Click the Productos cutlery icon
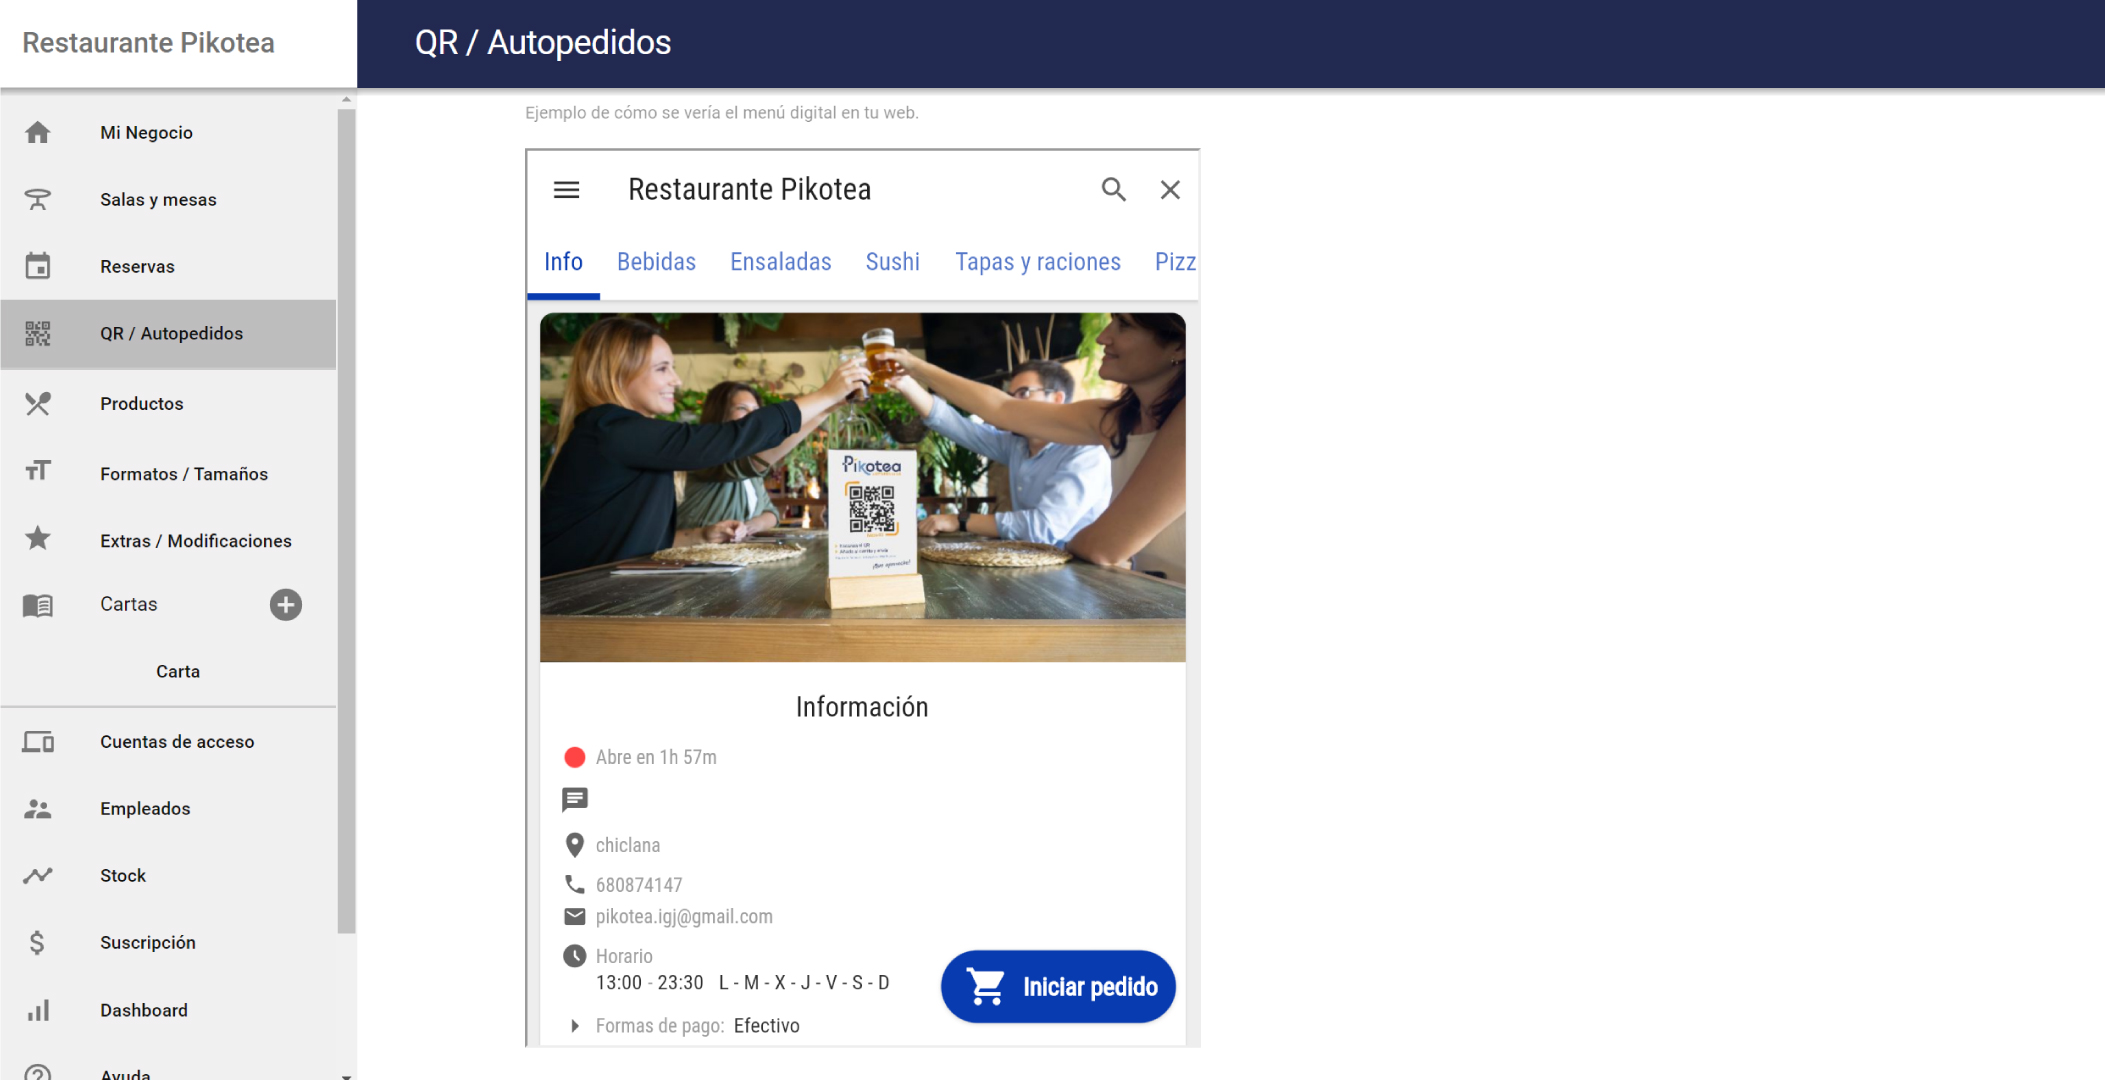 pos(38,403)
